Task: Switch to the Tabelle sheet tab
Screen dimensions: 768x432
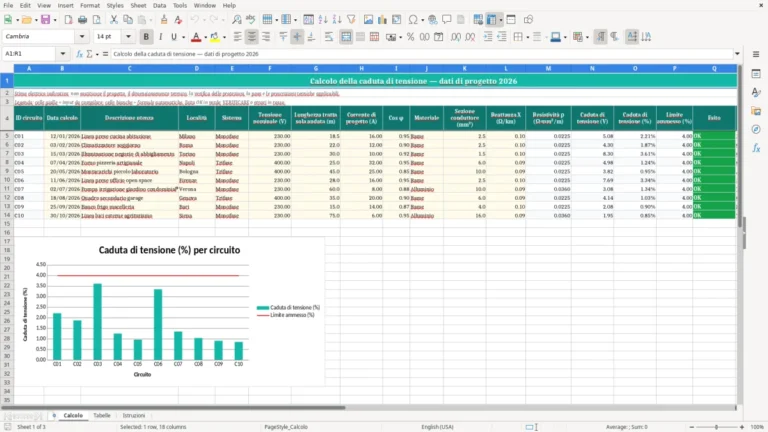Action: [x=102, y=415]
